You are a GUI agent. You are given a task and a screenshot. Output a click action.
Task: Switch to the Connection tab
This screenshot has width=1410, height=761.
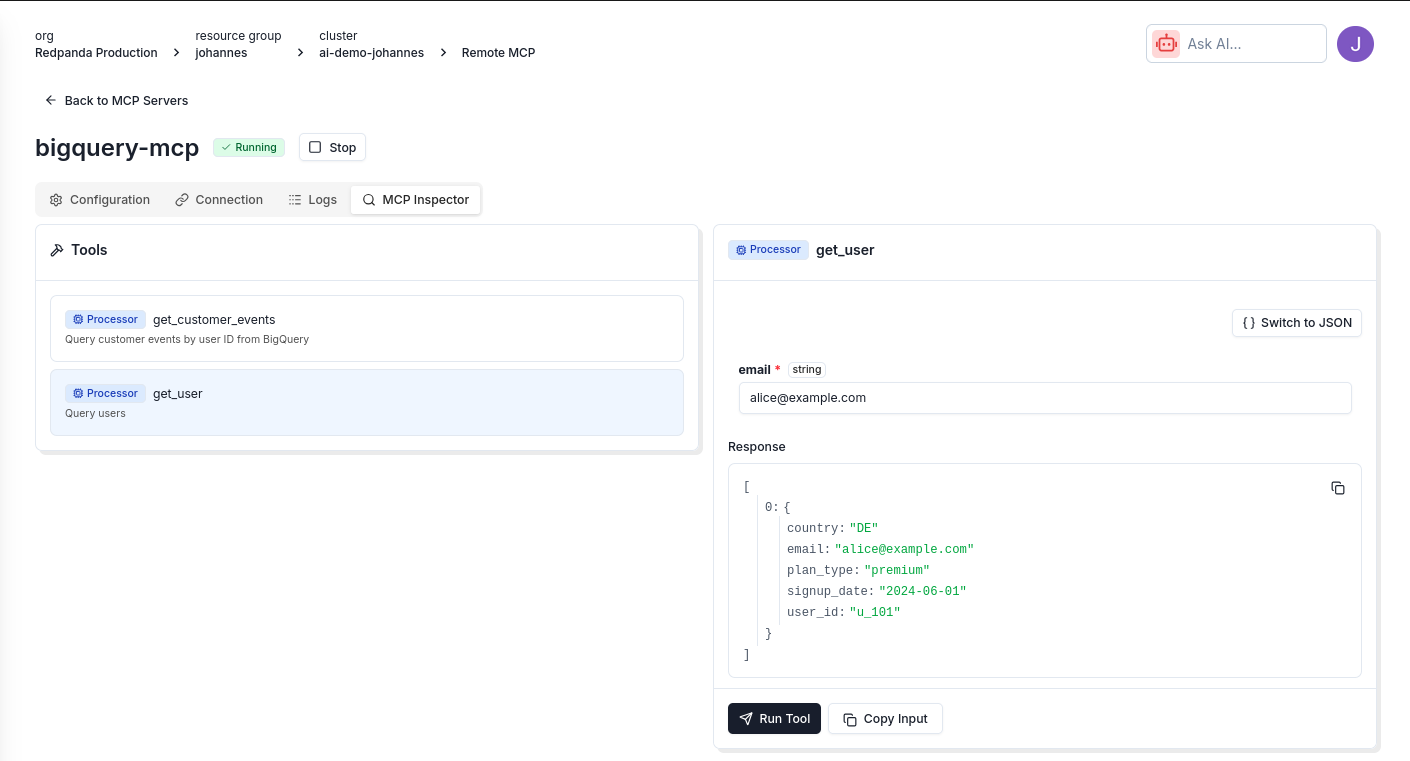219,200
